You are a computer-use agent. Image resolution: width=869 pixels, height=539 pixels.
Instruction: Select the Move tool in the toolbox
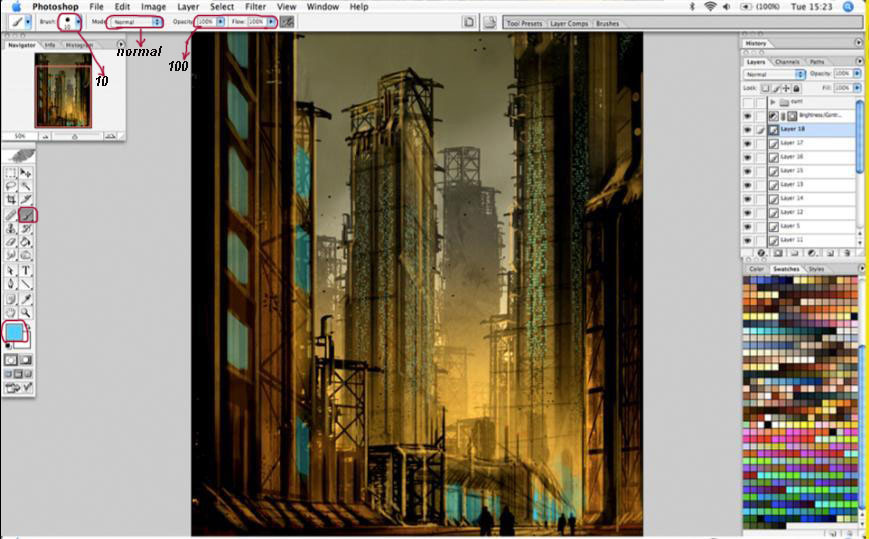25,173
